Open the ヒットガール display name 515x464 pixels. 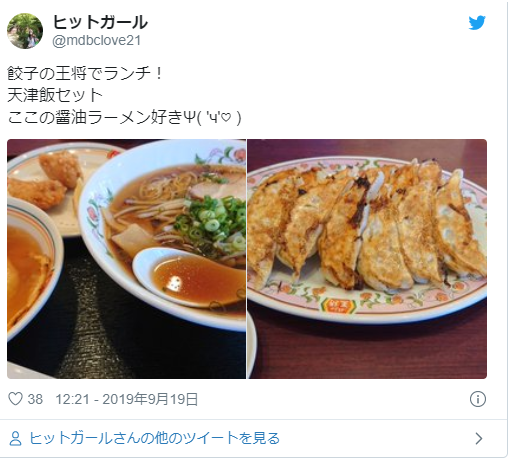point(100,23)
